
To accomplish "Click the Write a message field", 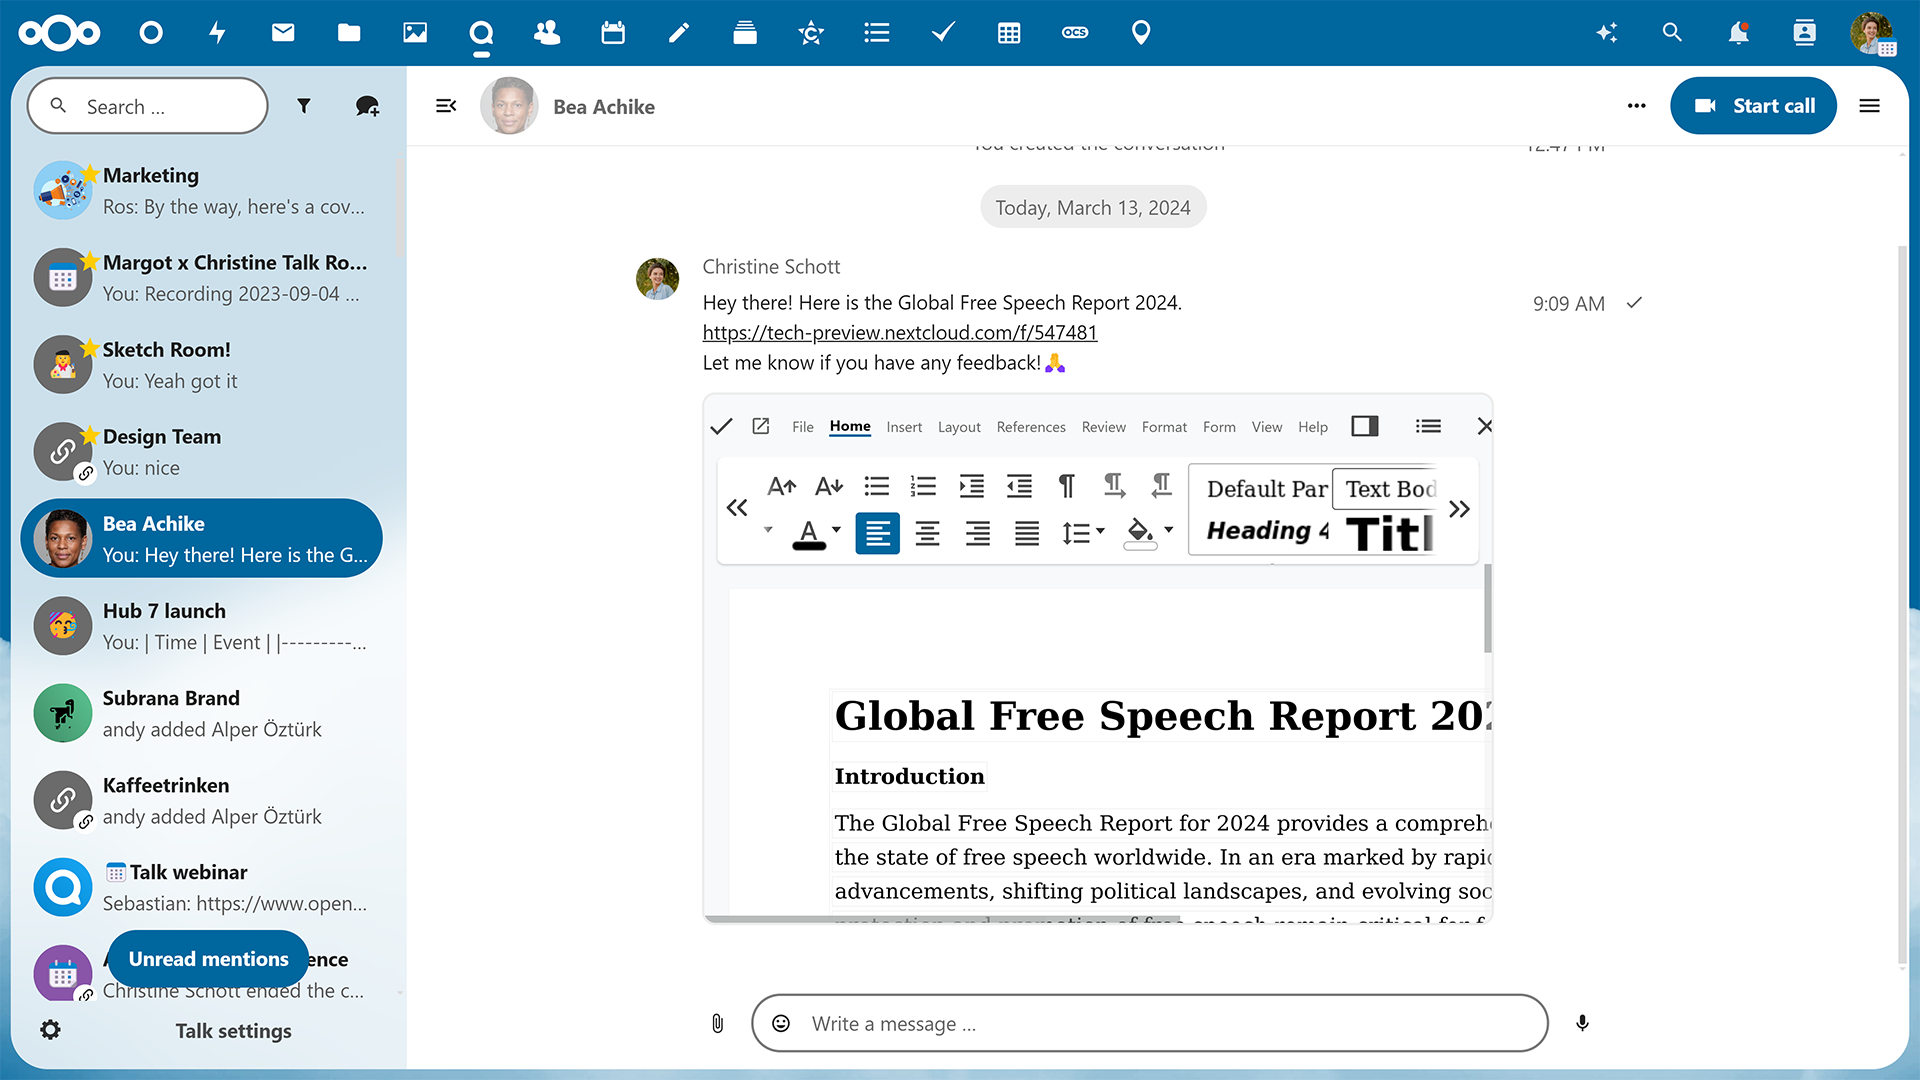I will pyautogui.click(x=1150, y=1023).
